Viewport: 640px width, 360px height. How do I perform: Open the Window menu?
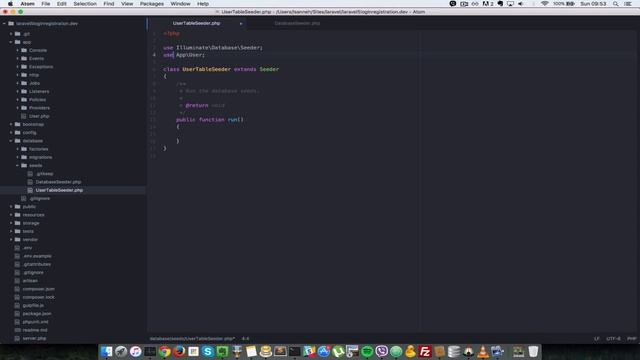[180, 4]
